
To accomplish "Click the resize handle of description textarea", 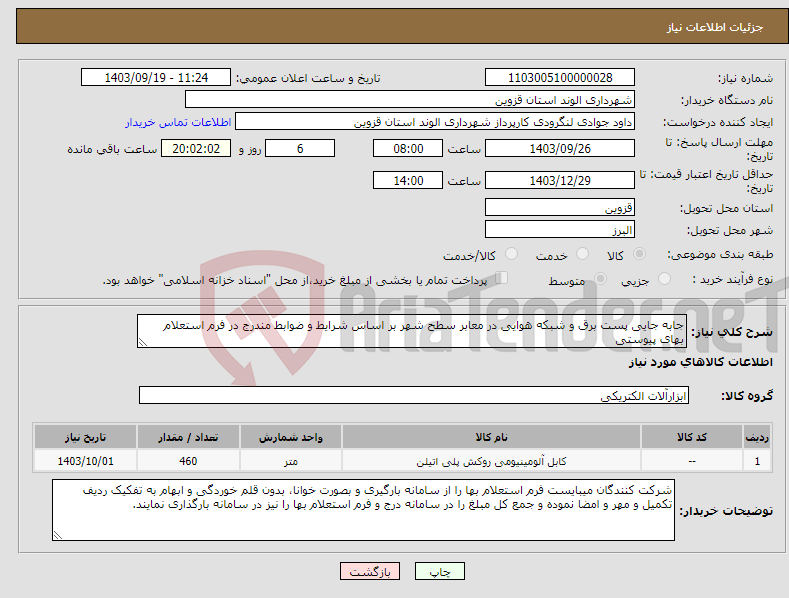I will click(143, 342).
